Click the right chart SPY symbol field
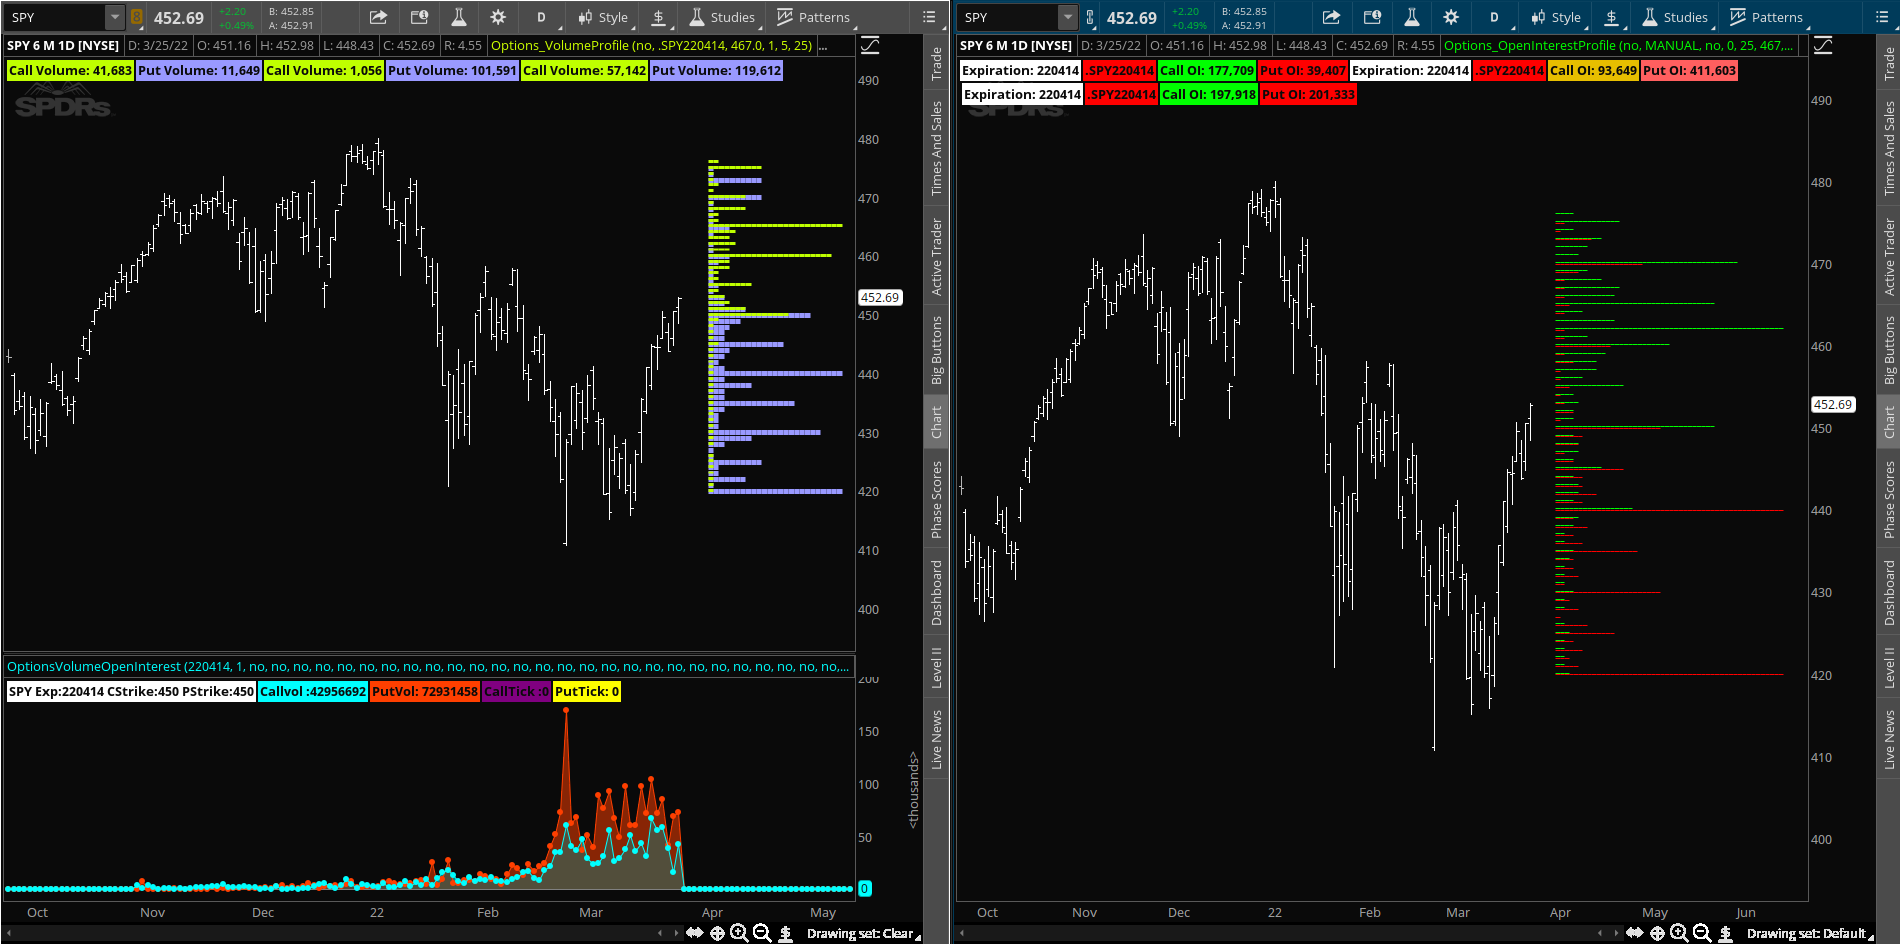 click(1009, 17)
